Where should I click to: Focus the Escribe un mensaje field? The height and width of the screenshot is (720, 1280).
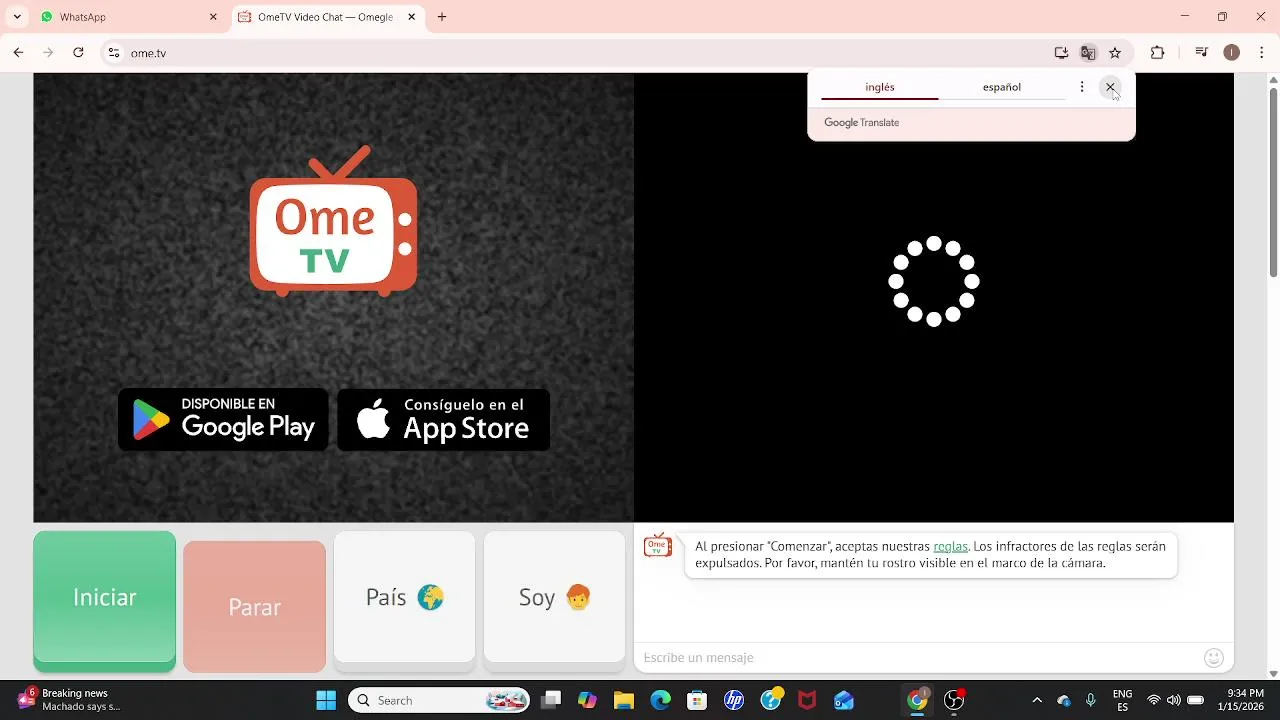pos(918,657)
